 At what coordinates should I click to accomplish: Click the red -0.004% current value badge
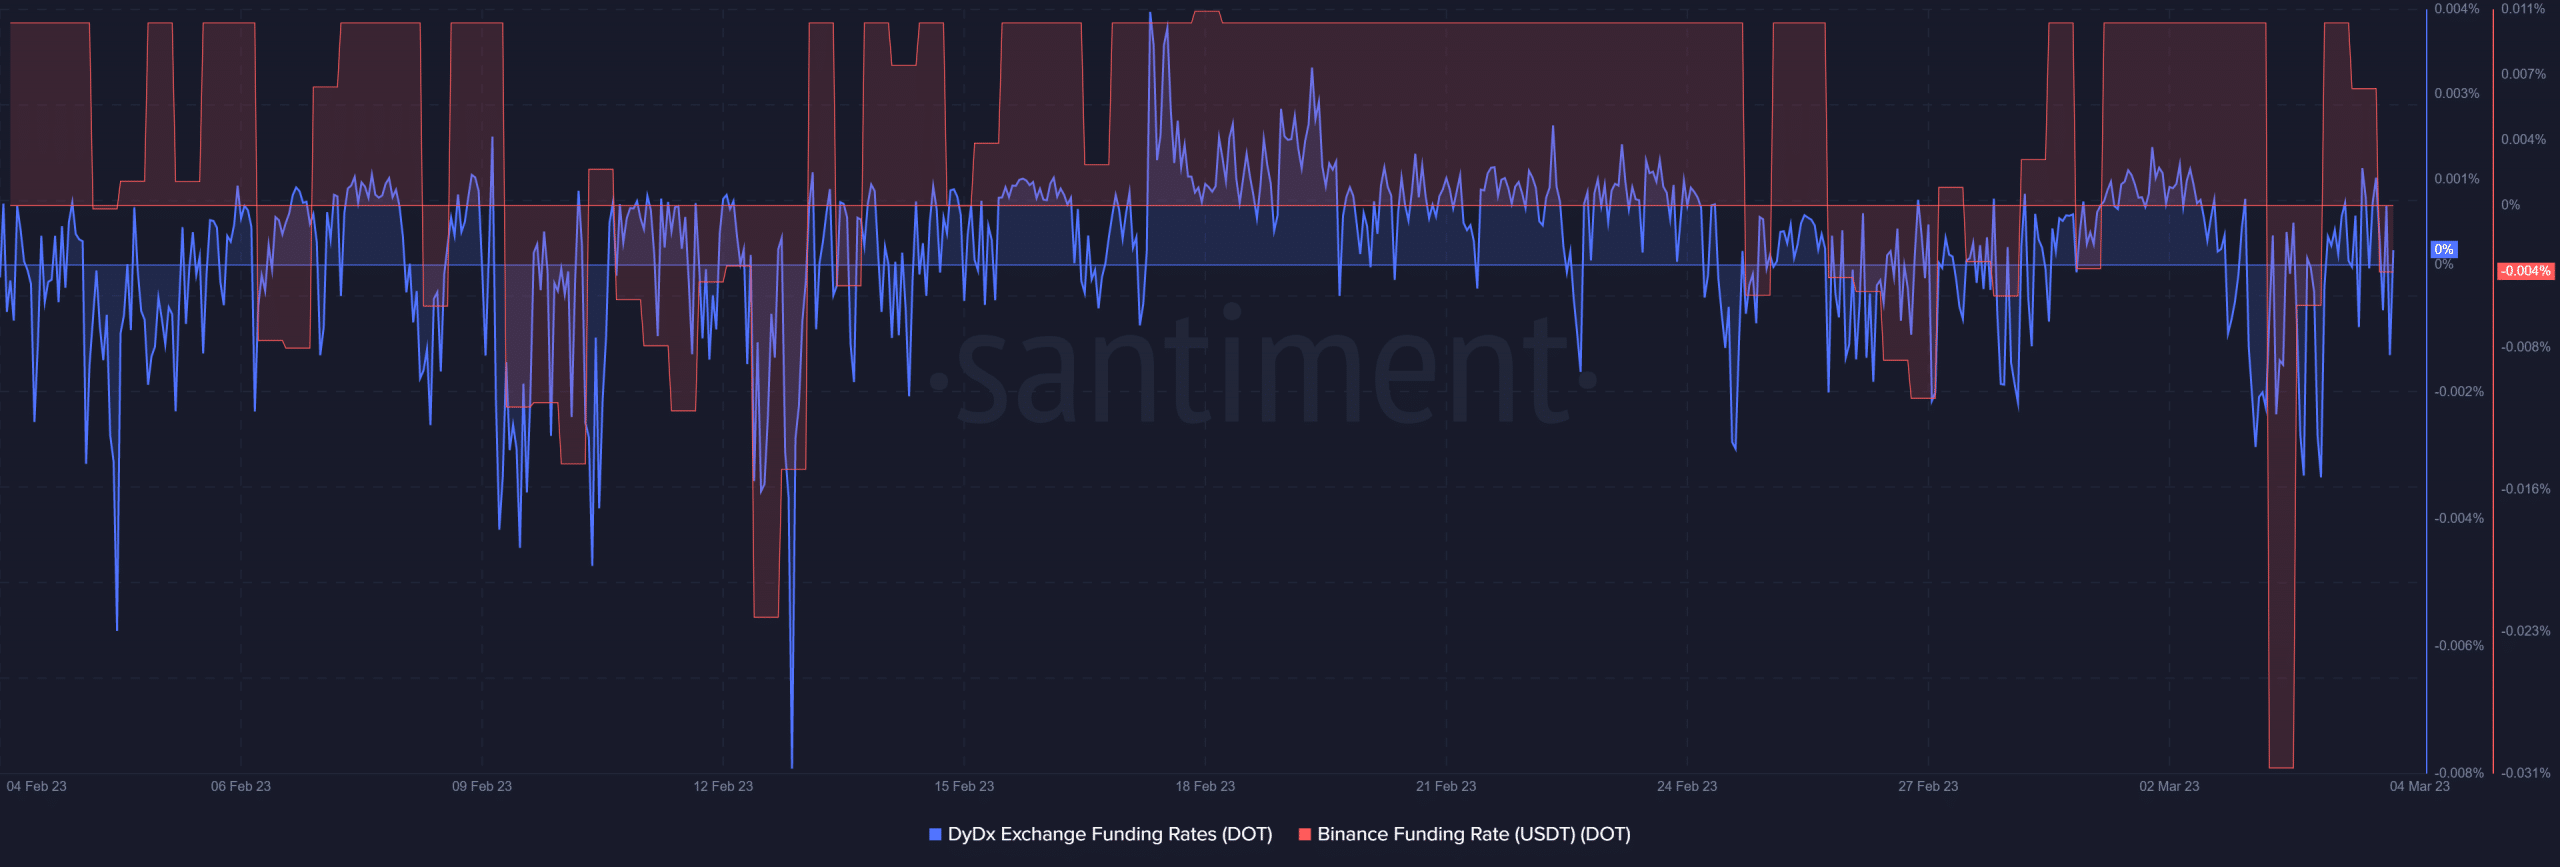[2525, 271]
